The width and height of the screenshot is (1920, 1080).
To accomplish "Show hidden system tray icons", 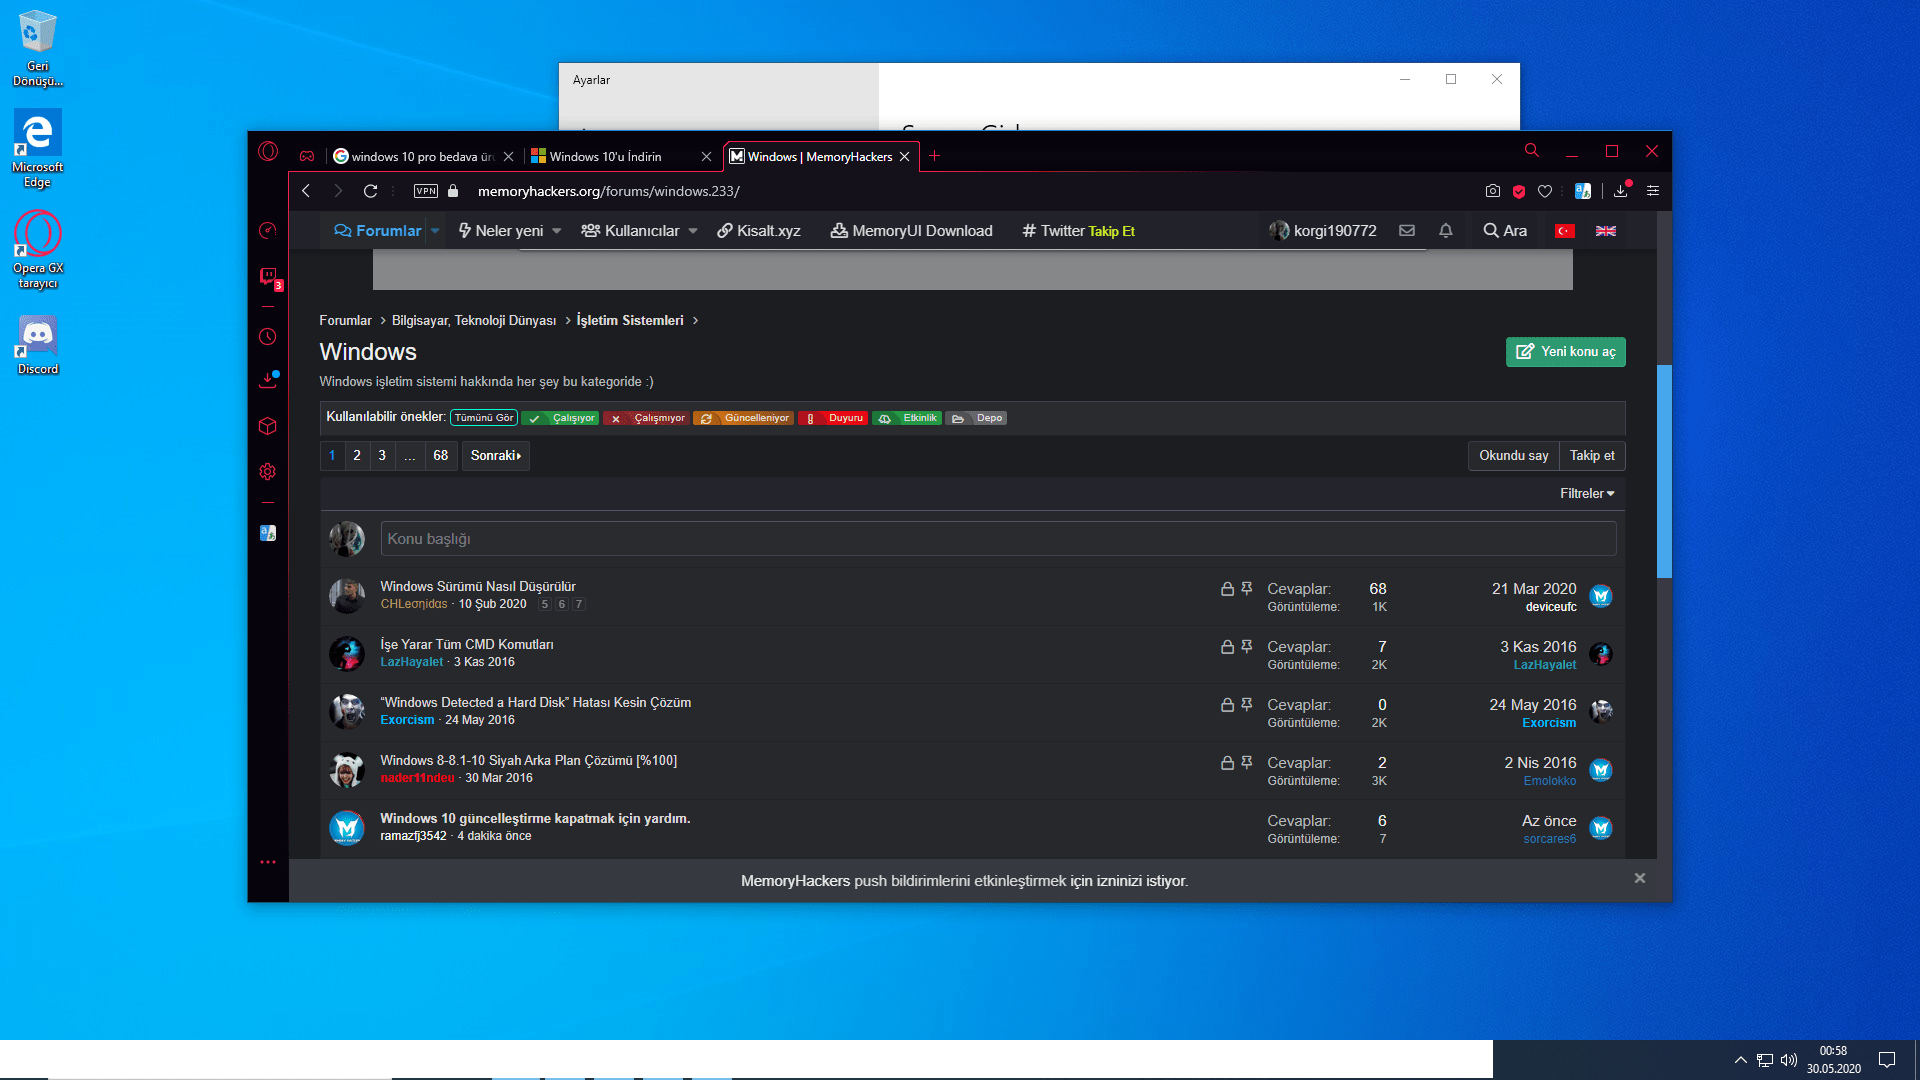I will 1741,1060.
